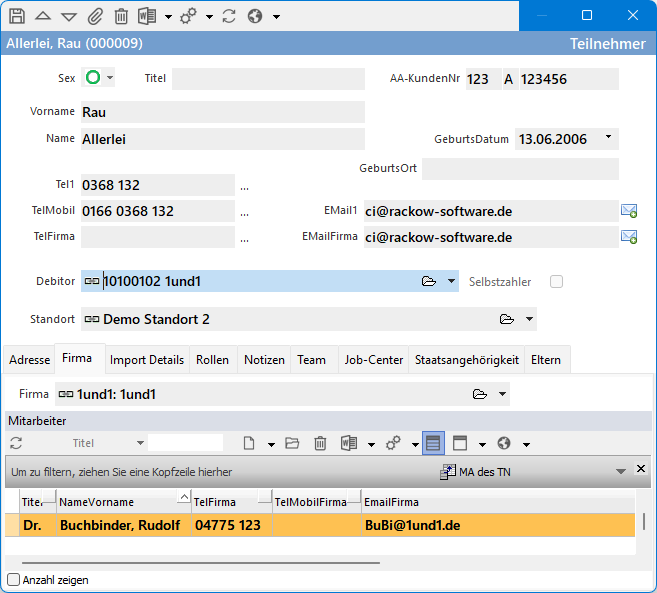Open folder icon in Debitor field
This screenshot has width=657, height=593.
point(429,282)
